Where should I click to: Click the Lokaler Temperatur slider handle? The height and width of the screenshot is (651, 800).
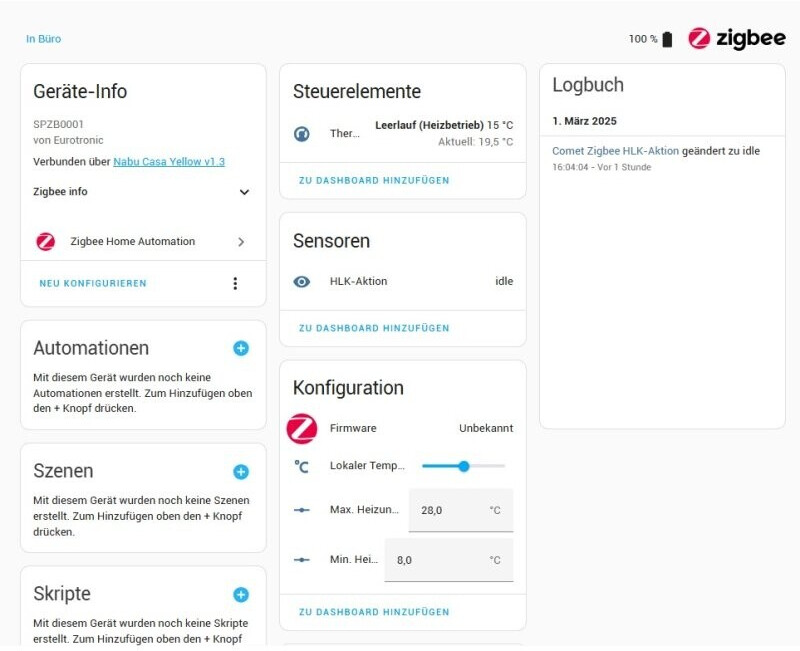(464, 466)
